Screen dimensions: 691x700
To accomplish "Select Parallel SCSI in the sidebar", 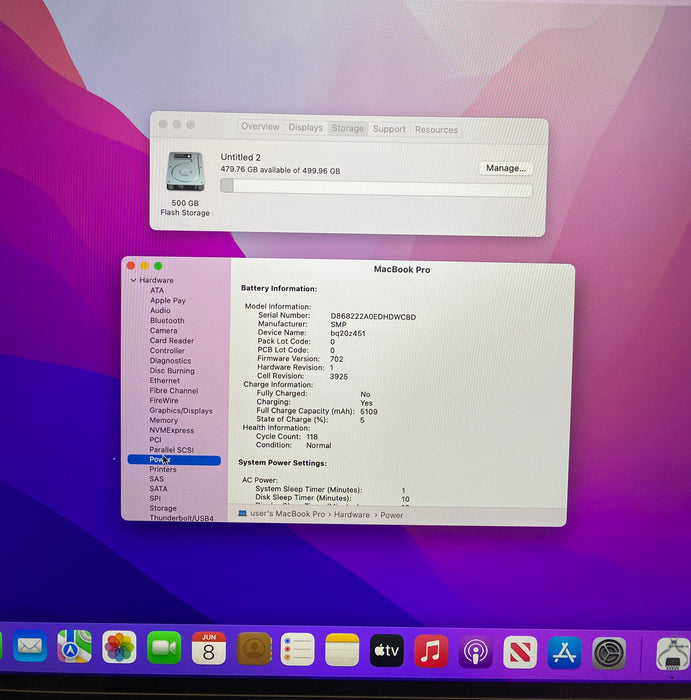I will click(x=171, y=450).
